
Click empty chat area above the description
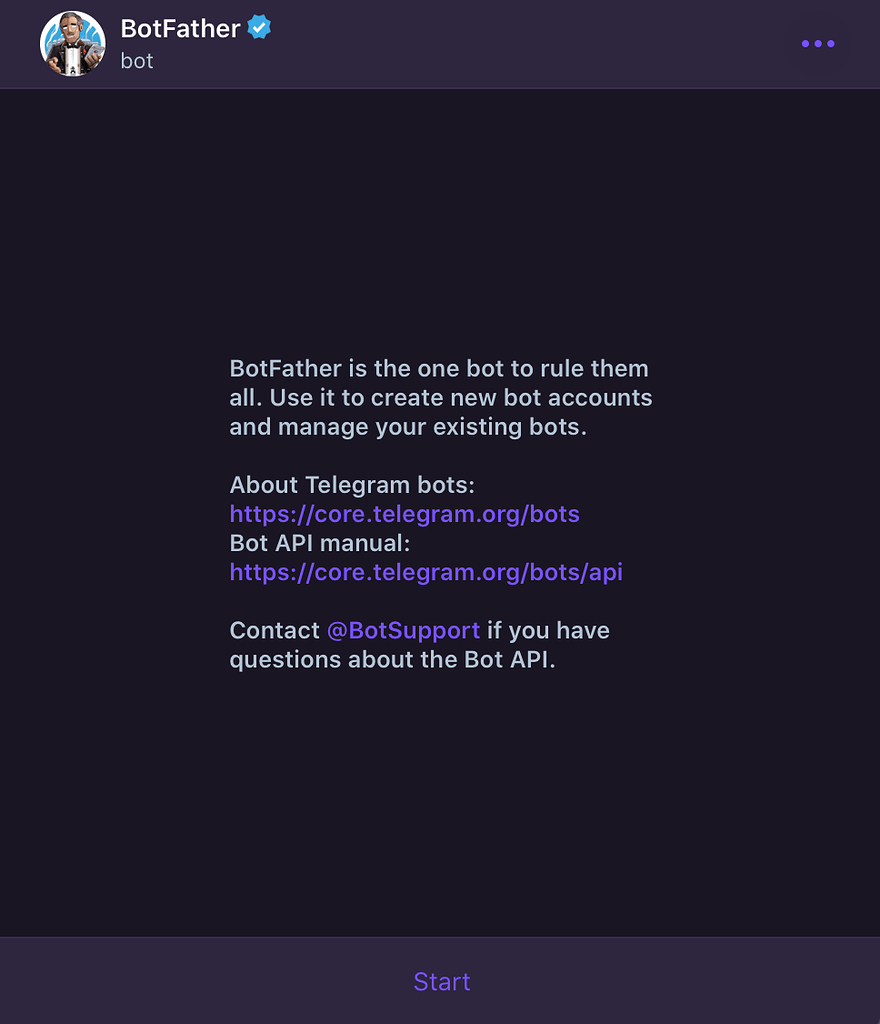point(440,220)
